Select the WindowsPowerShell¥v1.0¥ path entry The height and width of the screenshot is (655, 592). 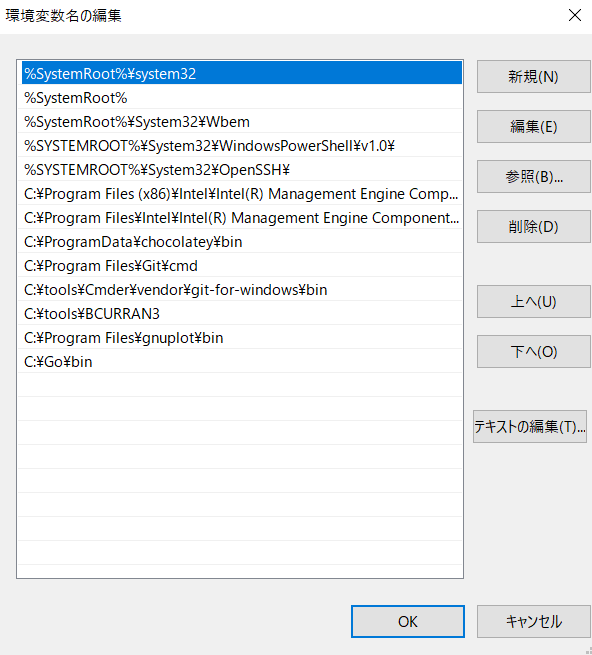[241, 145]
